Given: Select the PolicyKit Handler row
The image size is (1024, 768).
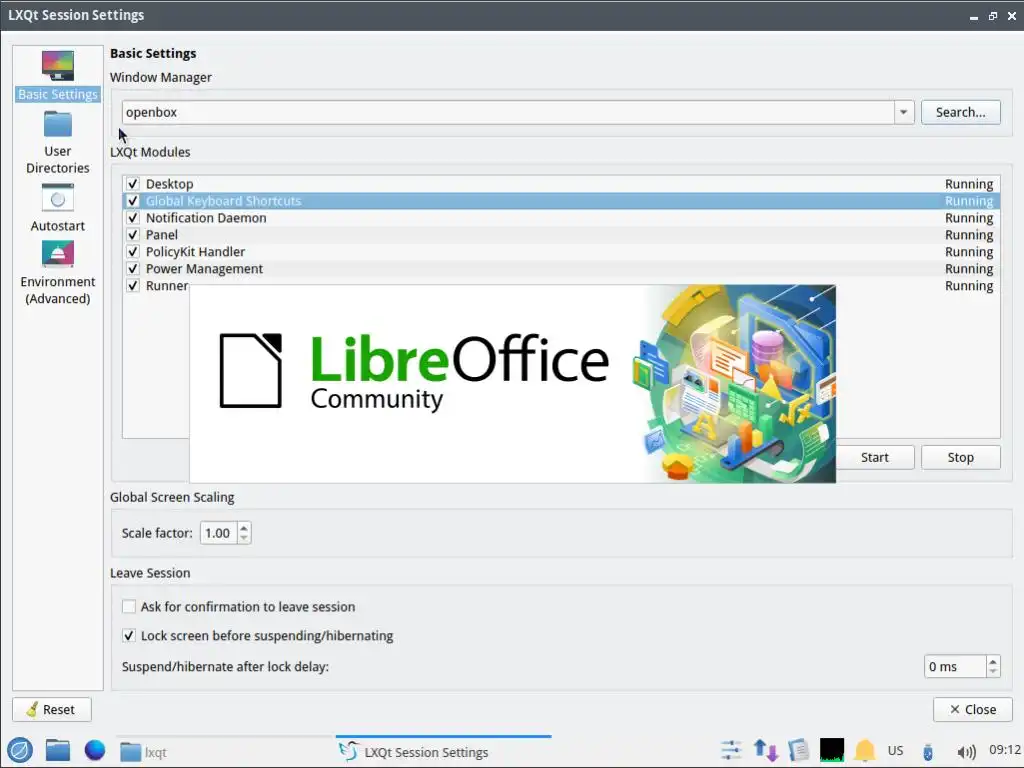Looking at the screenshot, I should pyautogui.click(x=561, y=251).
